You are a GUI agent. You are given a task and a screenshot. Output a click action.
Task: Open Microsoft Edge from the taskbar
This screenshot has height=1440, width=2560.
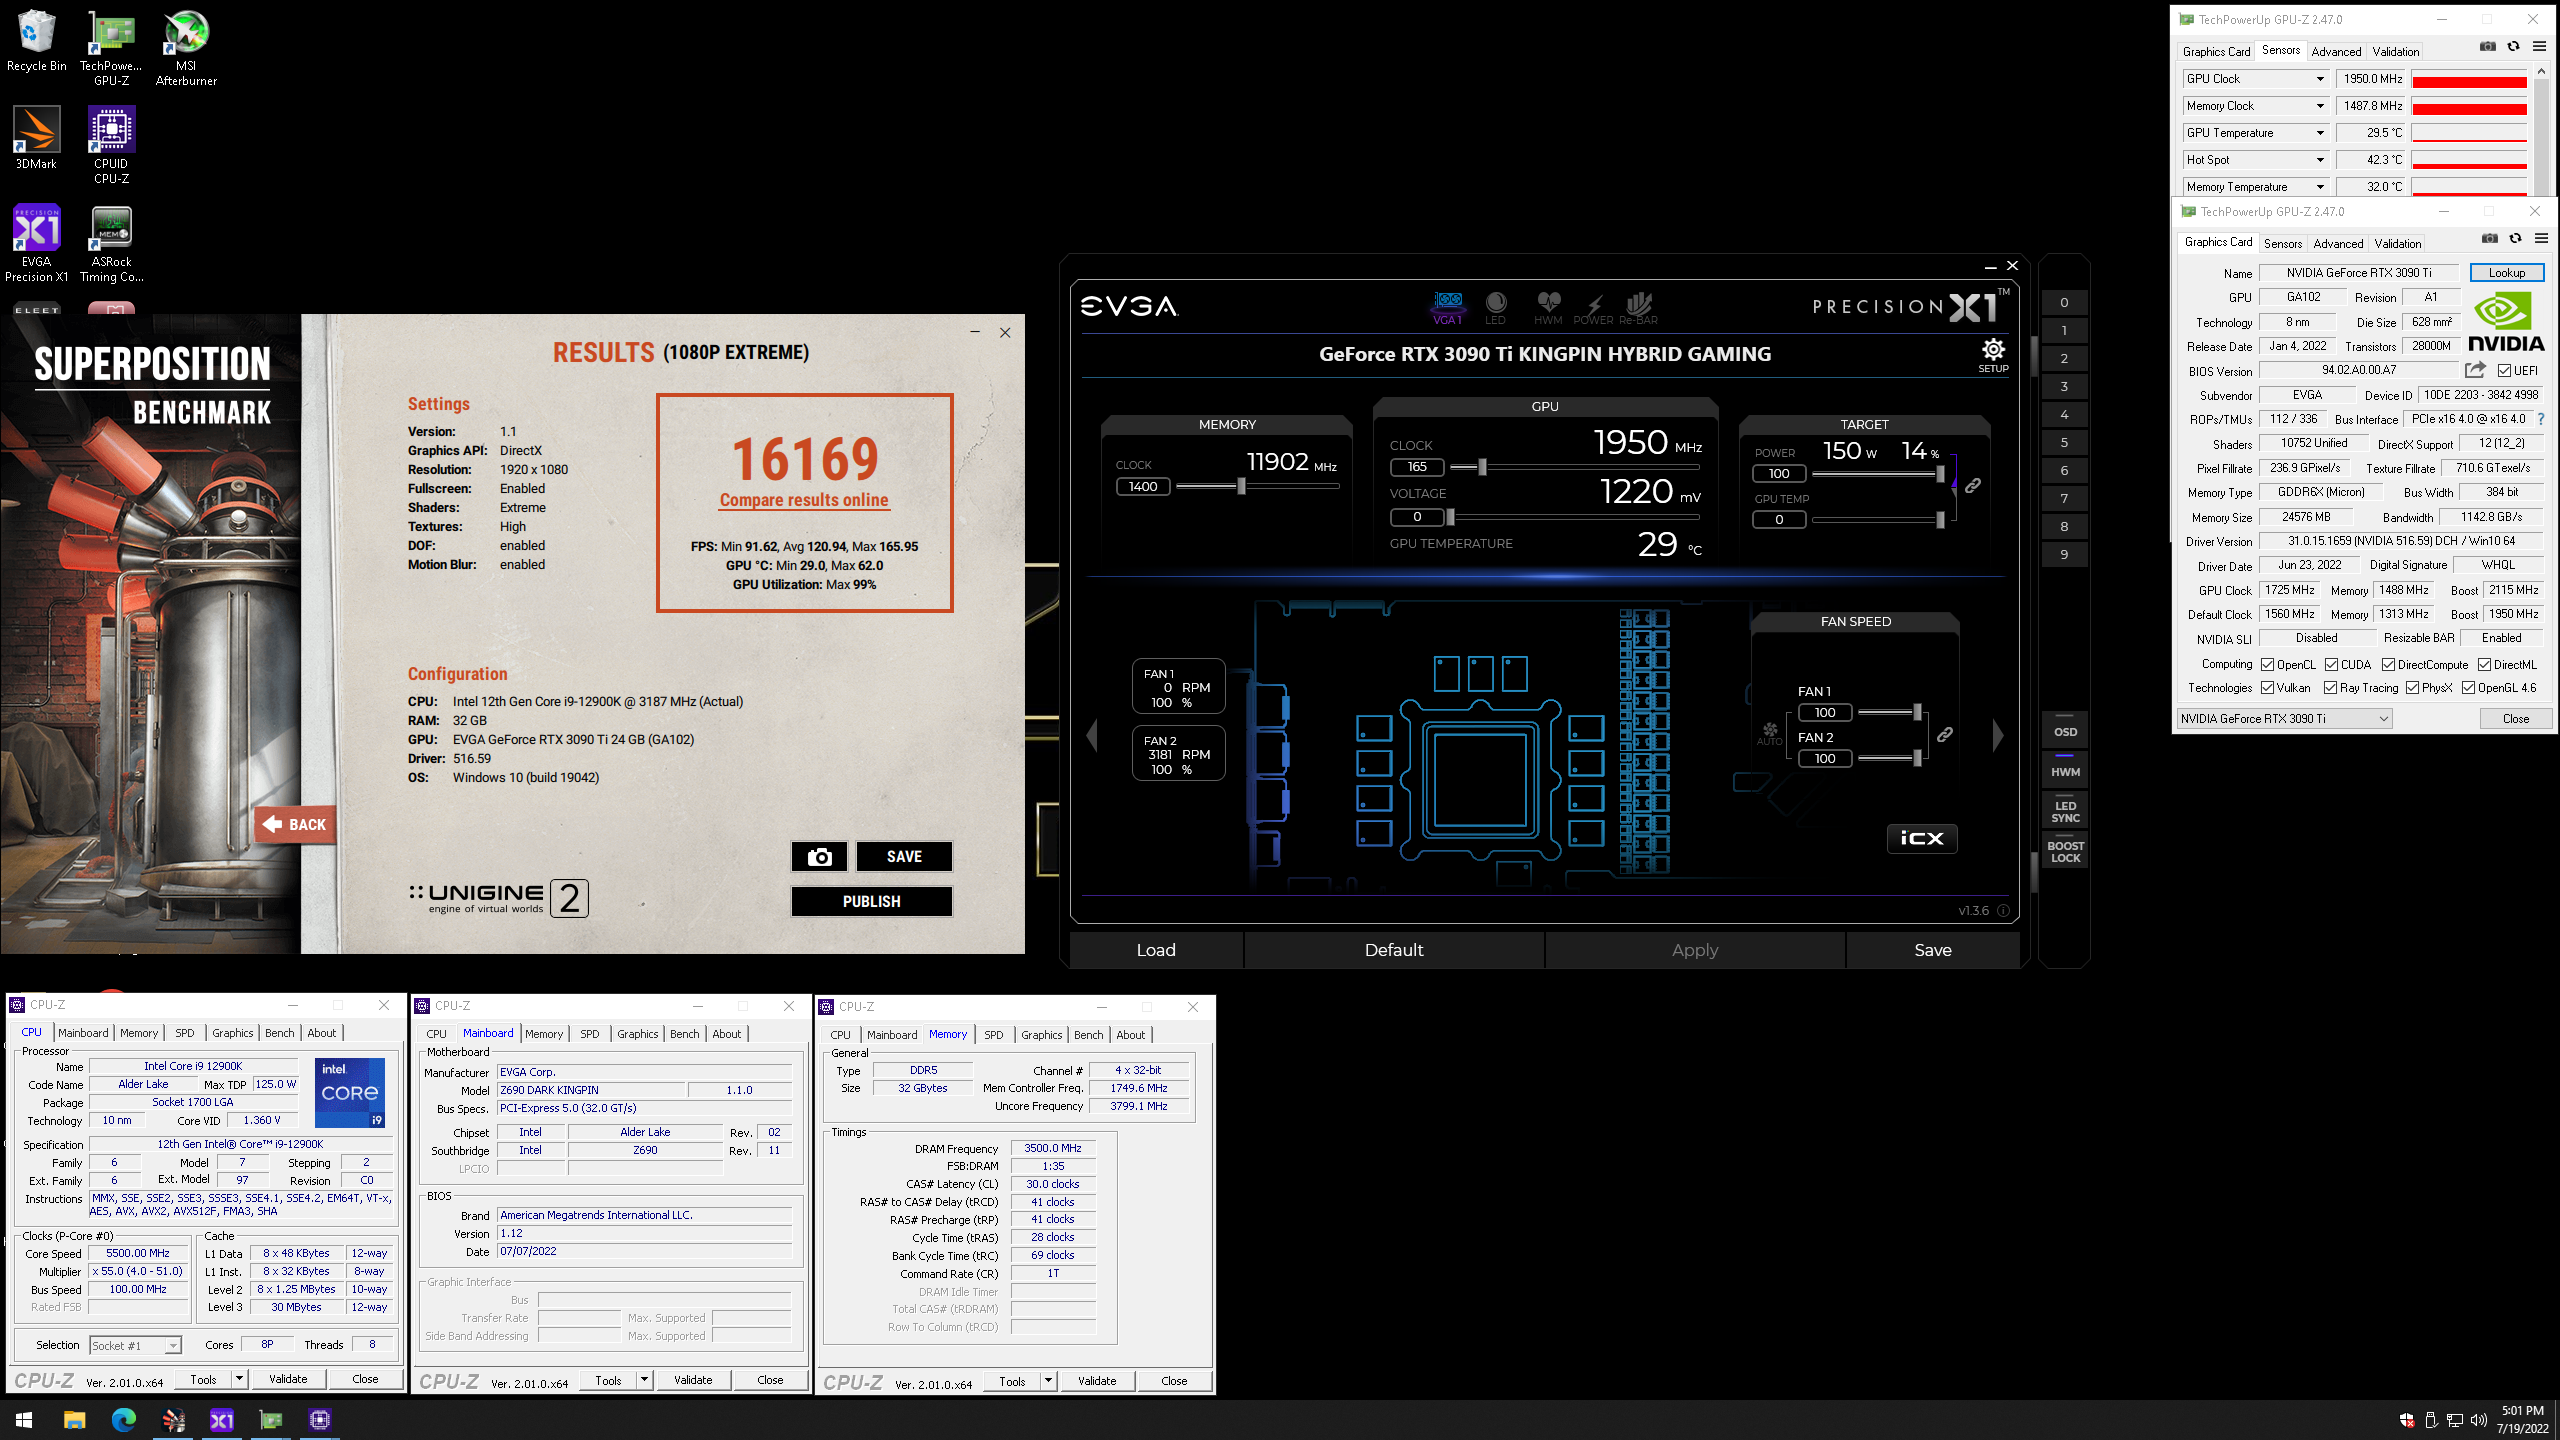(x=124, y=1420)
